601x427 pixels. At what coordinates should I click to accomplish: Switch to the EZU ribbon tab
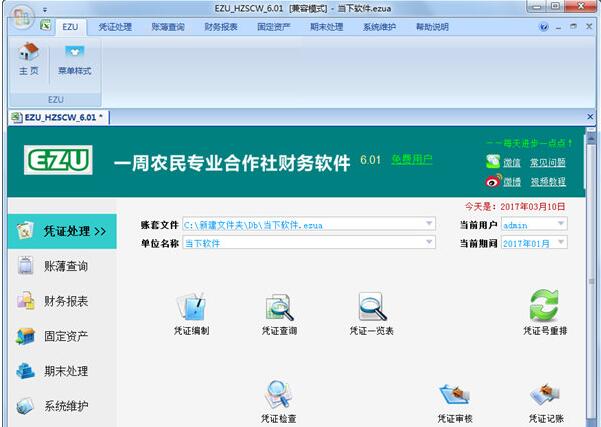pos(70,27)
